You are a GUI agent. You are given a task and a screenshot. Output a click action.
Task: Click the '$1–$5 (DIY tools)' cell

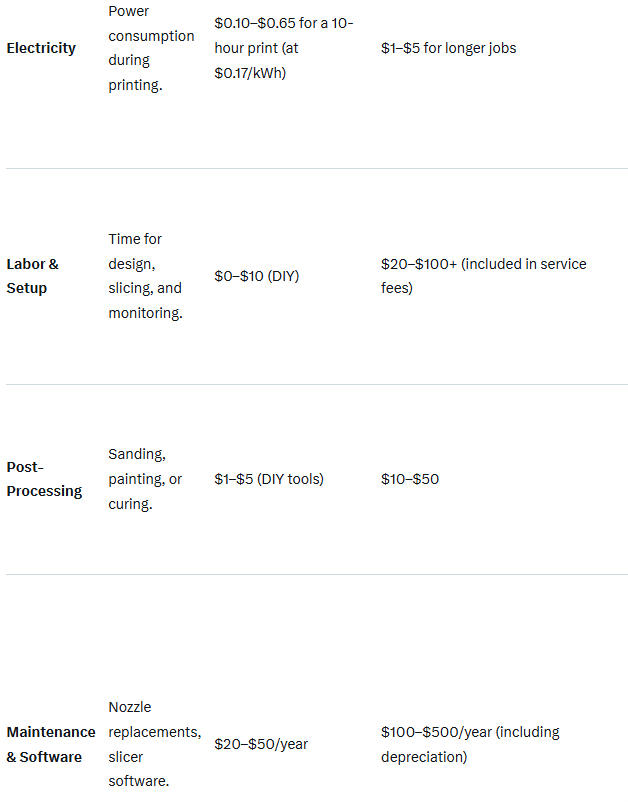click(x=268, y=479)
